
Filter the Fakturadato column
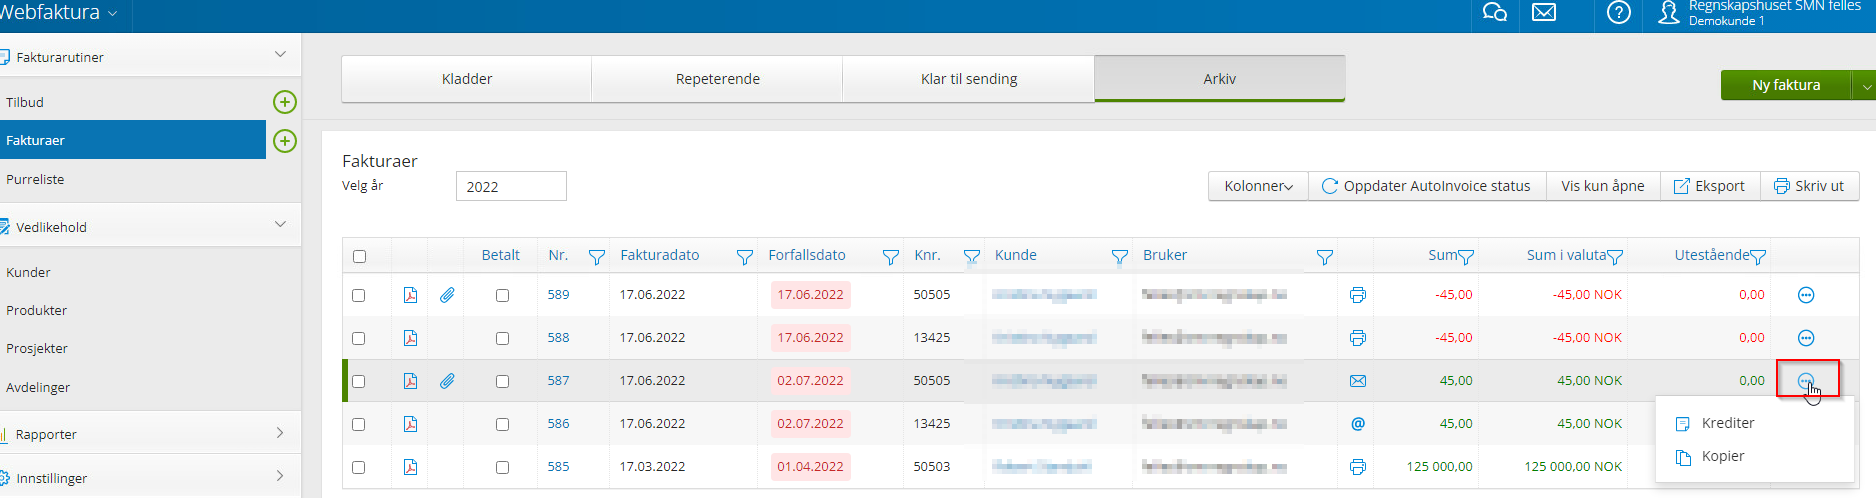[745, 257]
